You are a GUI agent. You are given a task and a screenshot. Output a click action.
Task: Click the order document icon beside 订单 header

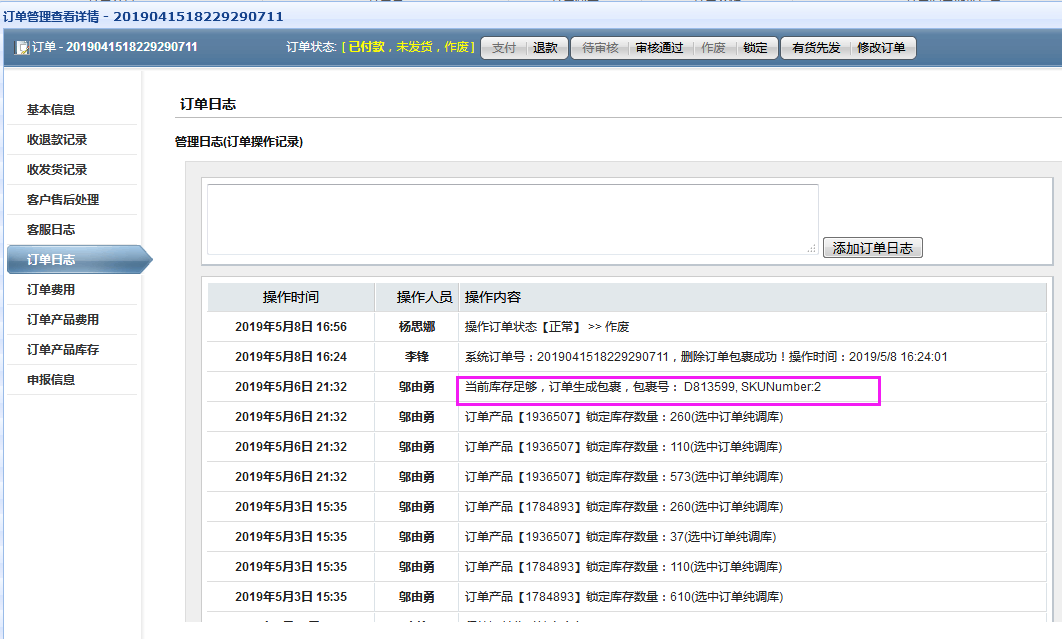click(x=22, y=47)
